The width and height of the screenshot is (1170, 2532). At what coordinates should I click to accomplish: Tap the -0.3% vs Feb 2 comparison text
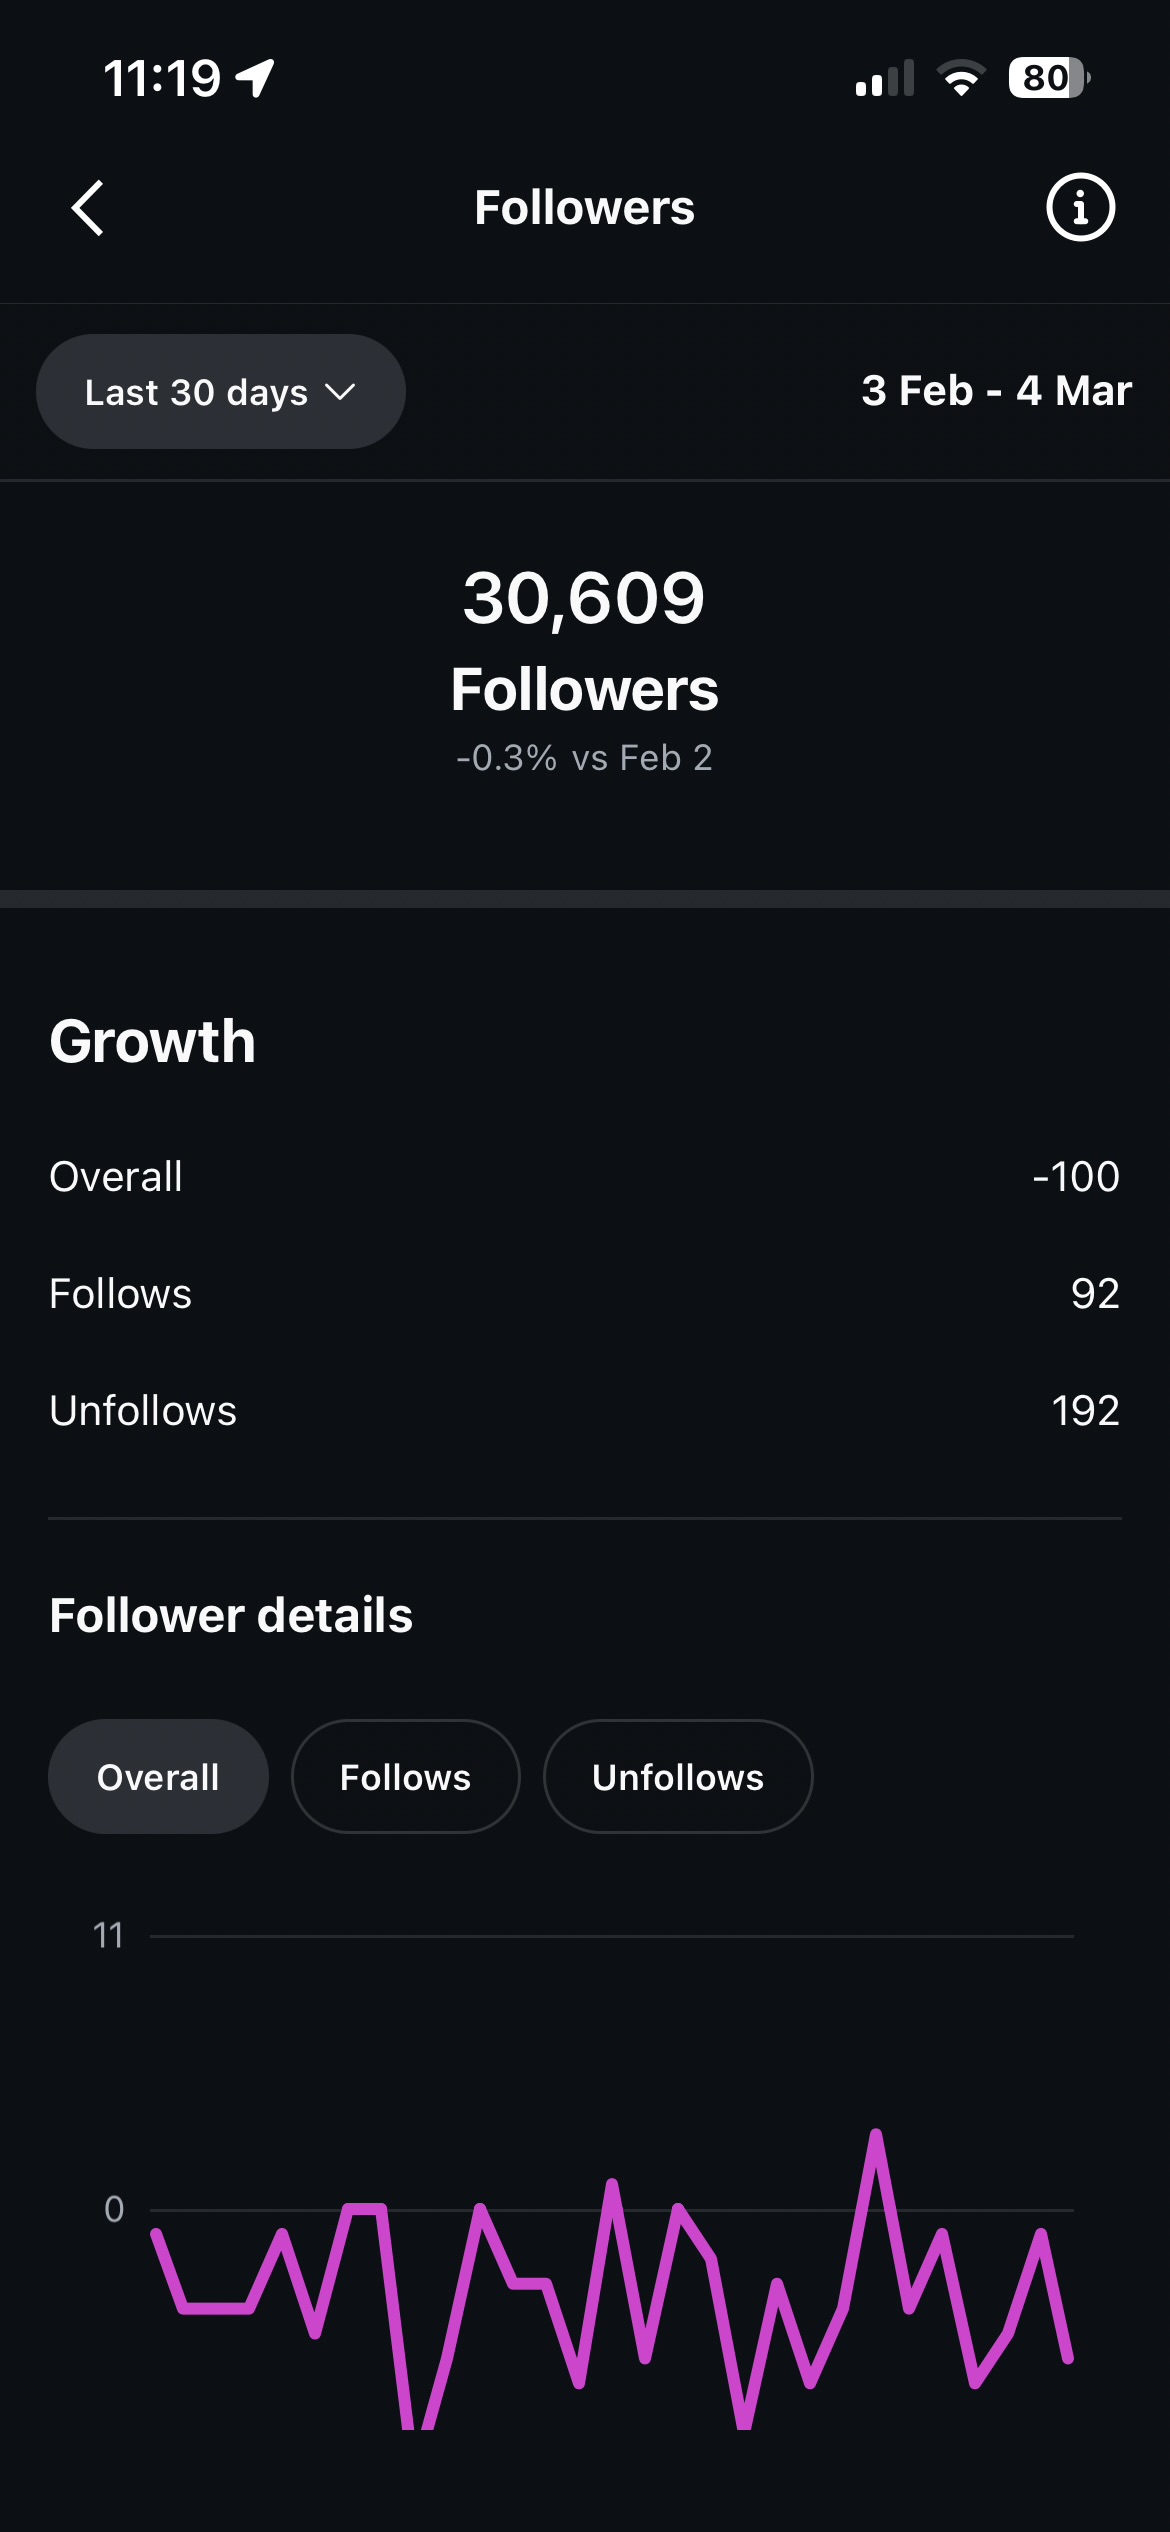coord(584,758)
